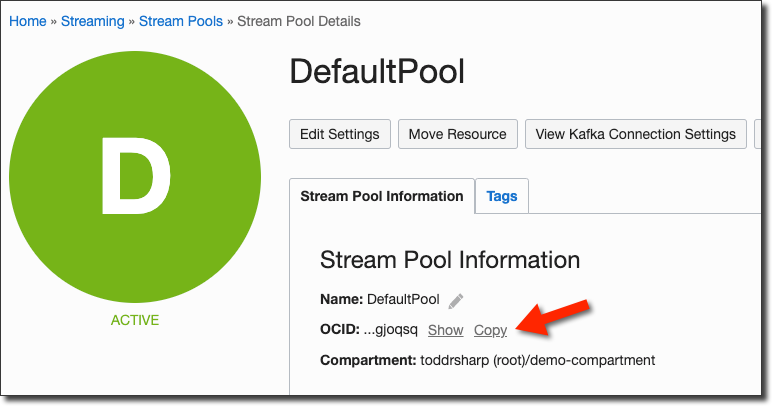Open Stream Pools breadcrumb link
The height and width of the screenshot is (406, 772).
pos(181,21)
